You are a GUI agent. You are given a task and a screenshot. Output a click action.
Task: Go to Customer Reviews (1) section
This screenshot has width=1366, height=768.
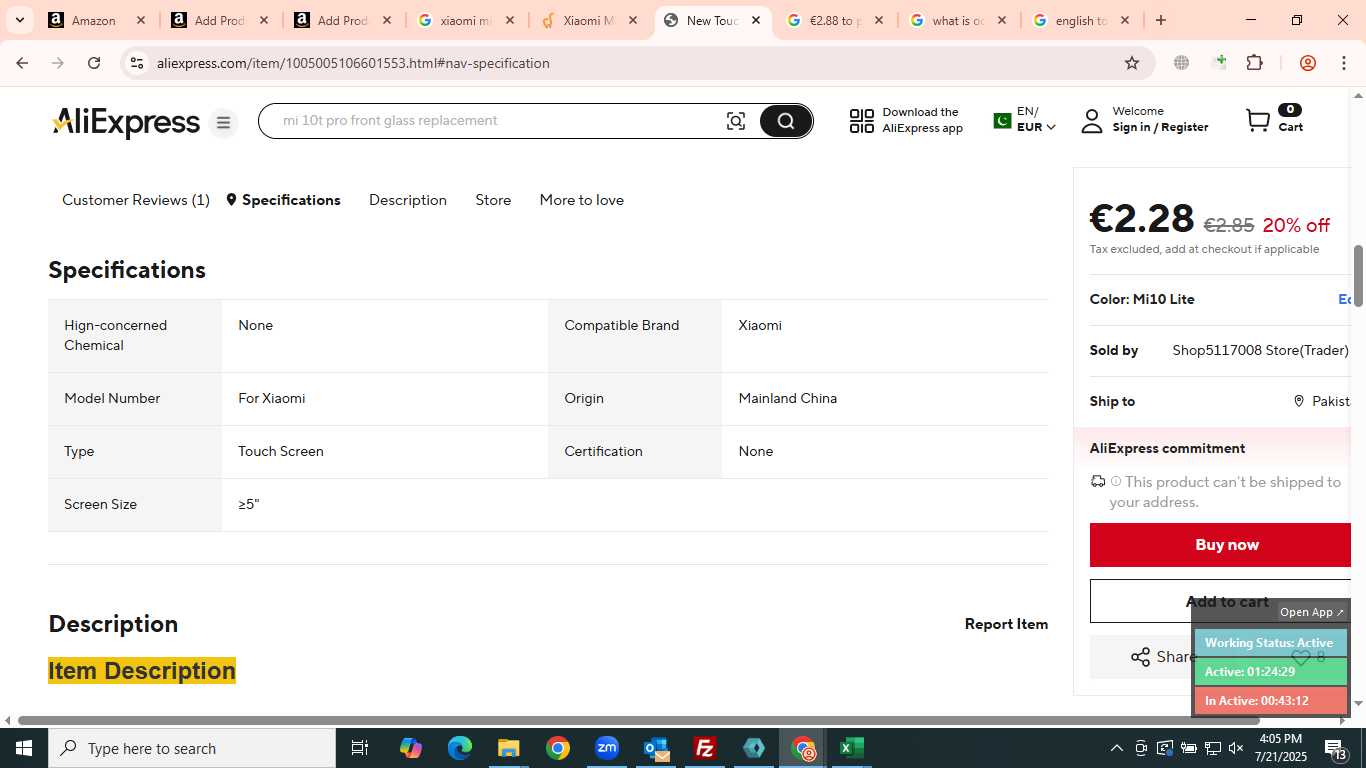[x=136, y=200]
